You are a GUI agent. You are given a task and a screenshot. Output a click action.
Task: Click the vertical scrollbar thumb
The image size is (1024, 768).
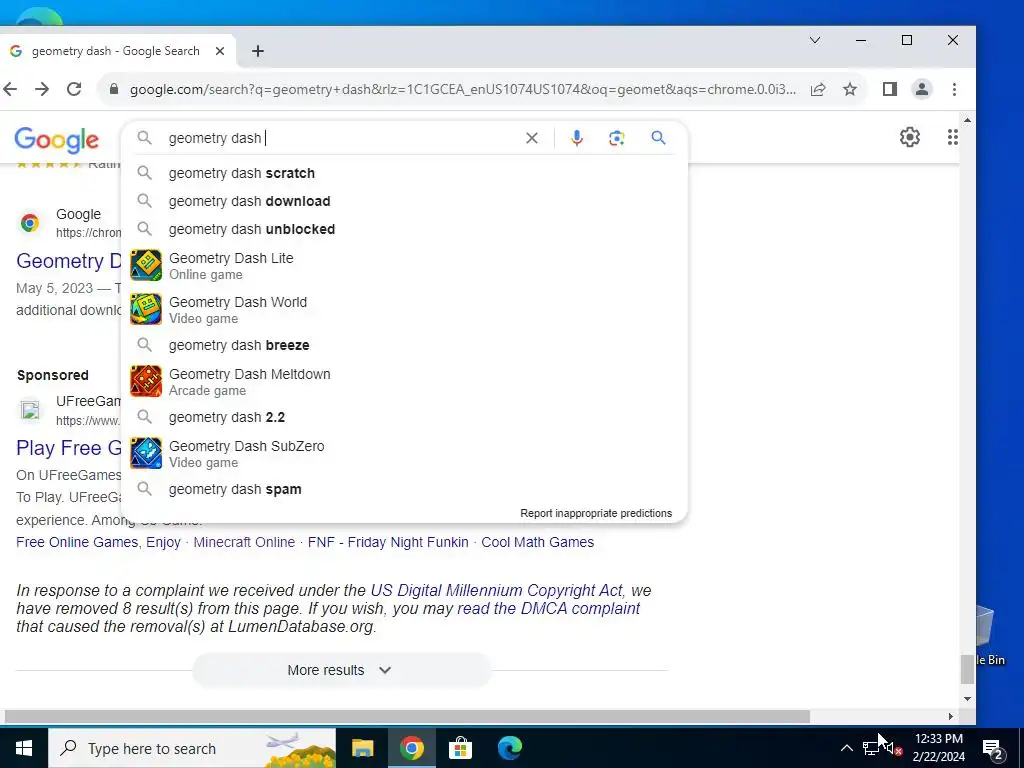[967, 669]
